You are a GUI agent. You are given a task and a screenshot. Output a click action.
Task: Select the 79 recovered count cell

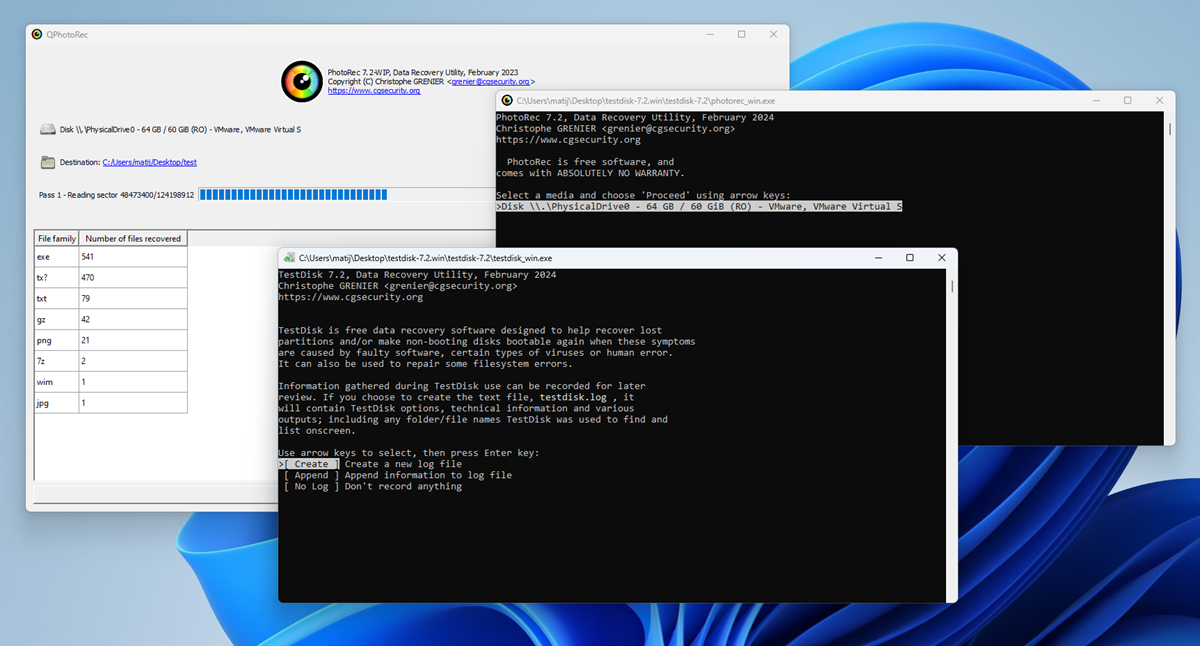[133, 299]
